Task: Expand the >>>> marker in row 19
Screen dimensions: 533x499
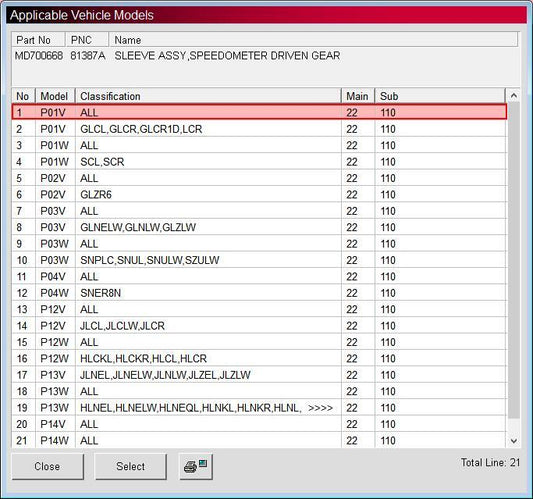Action: (320, 408)
